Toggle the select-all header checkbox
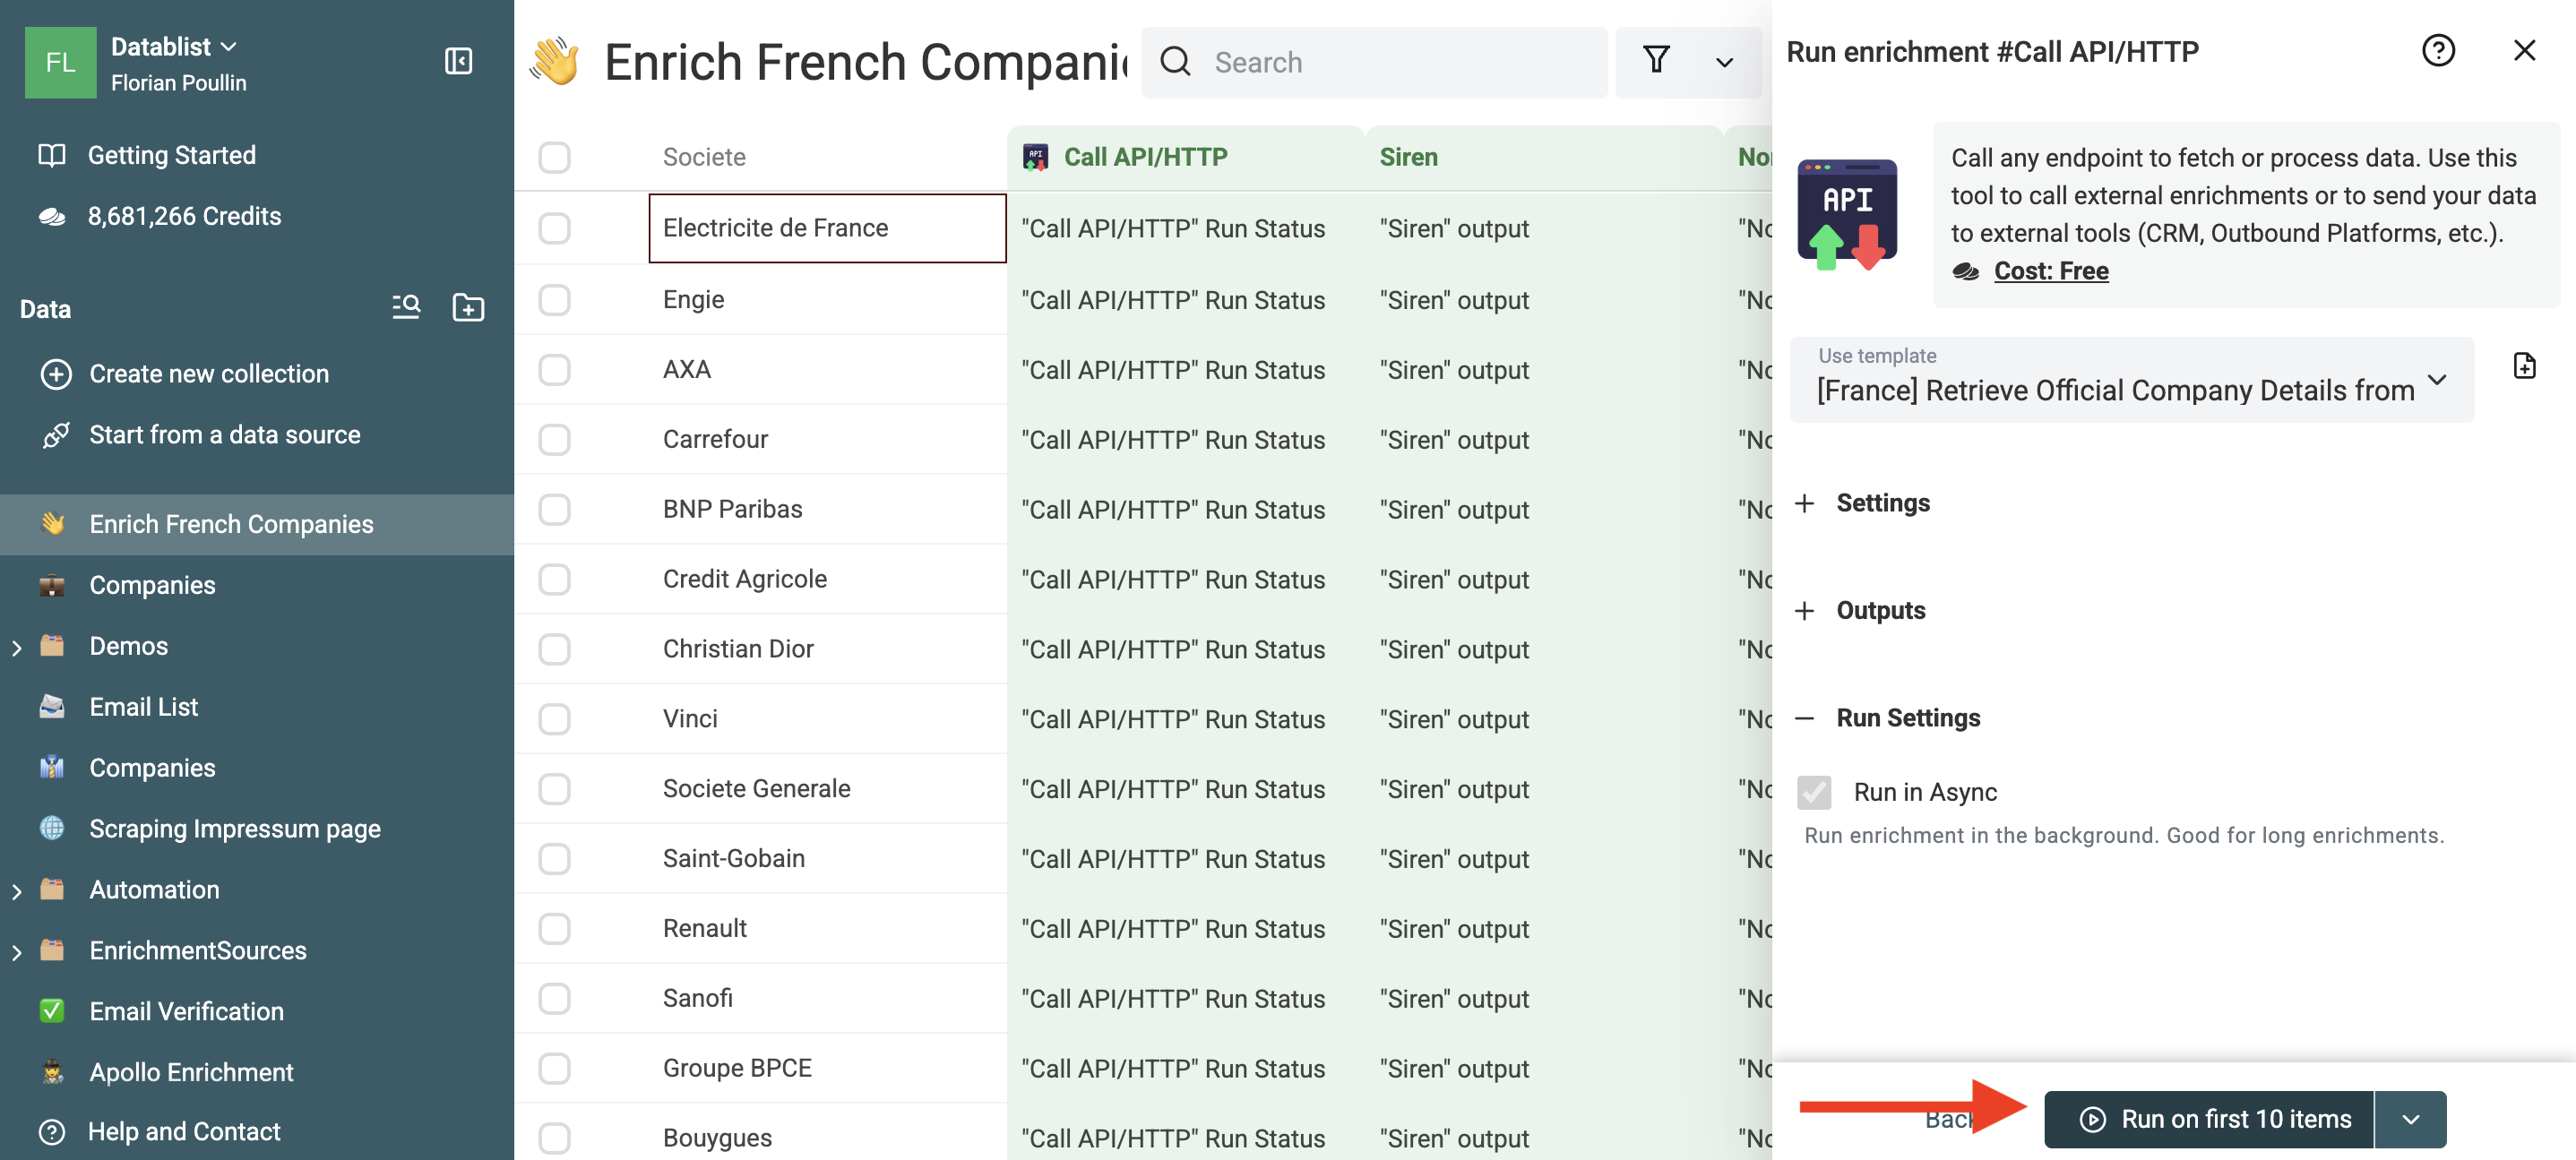Viewport: 2576px width, 1160px height. (x=554, y=157)
